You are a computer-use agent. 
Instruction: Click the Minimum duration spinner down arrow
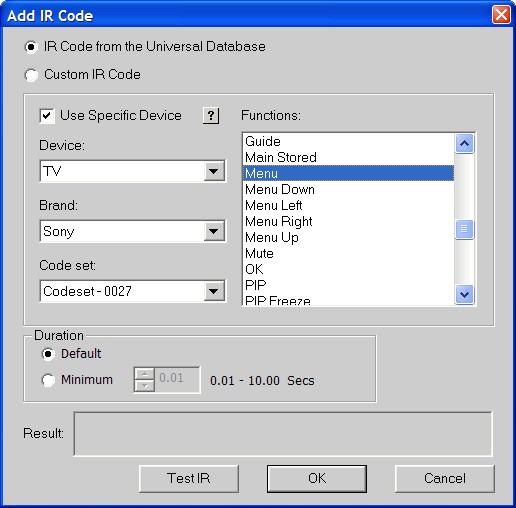click(144, 386)
